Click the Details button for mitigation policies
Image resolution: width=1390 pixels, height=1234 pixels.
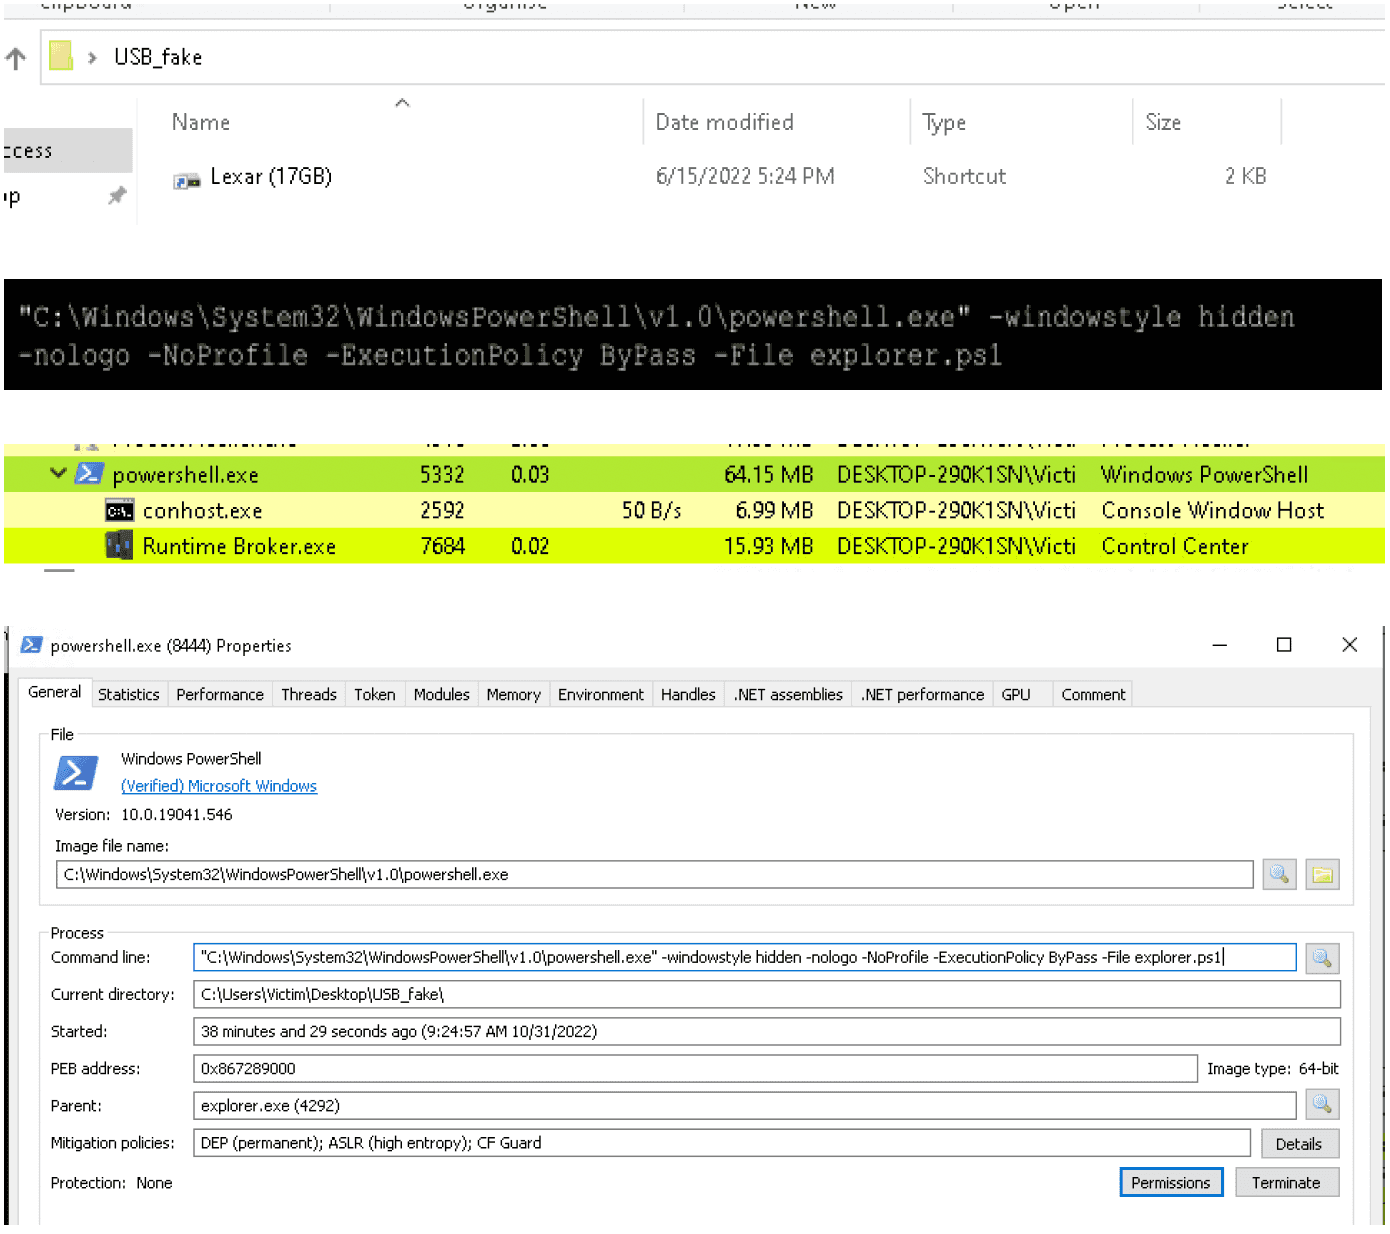coord(1298,1144)
